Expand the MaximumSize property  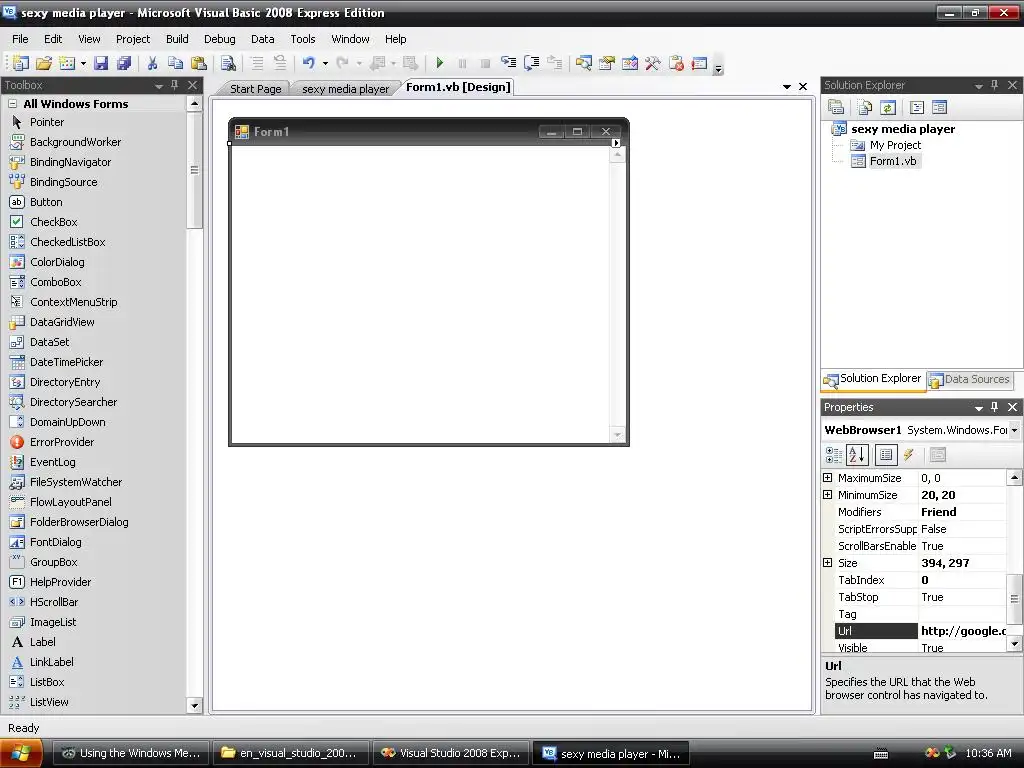(x=827, y=478)
